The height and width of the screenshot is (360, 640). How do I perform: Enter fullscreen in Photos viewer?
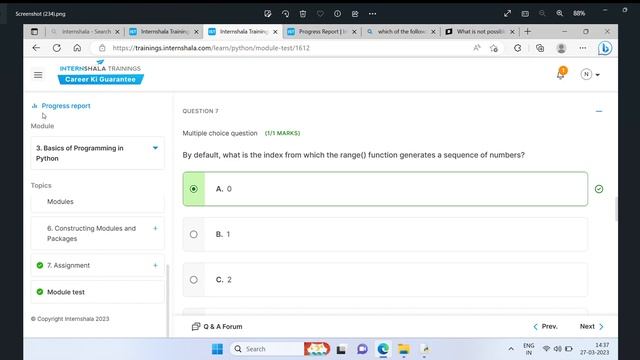coord(507,13)
